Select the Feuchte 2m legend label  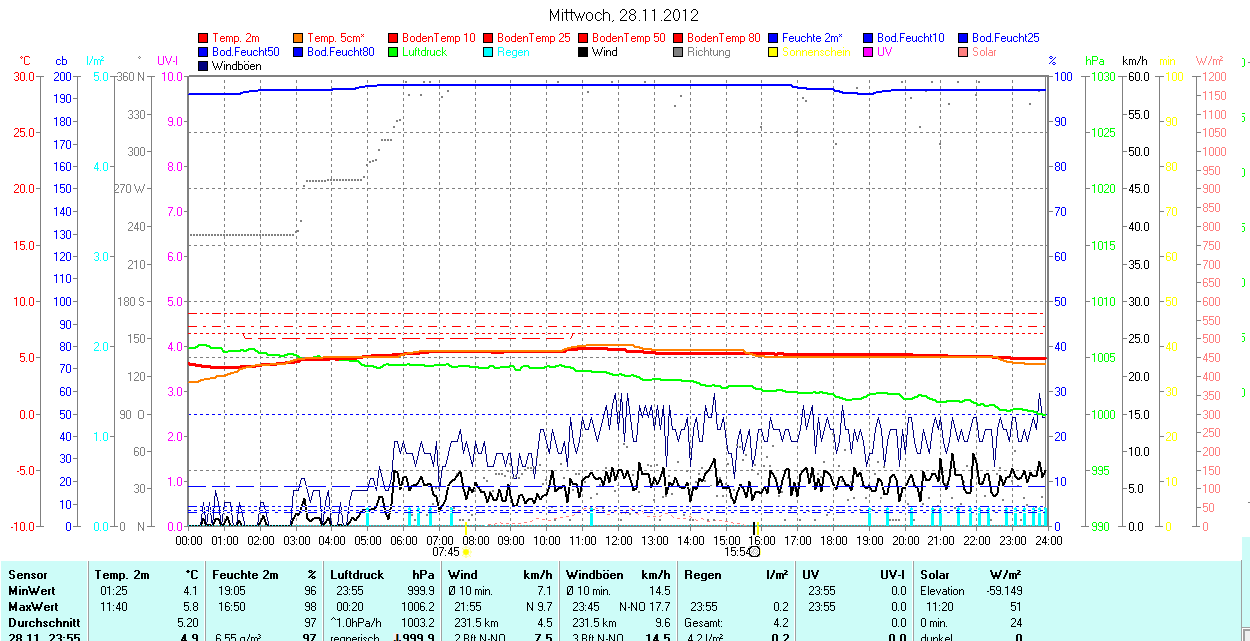(x=814, y=38)
